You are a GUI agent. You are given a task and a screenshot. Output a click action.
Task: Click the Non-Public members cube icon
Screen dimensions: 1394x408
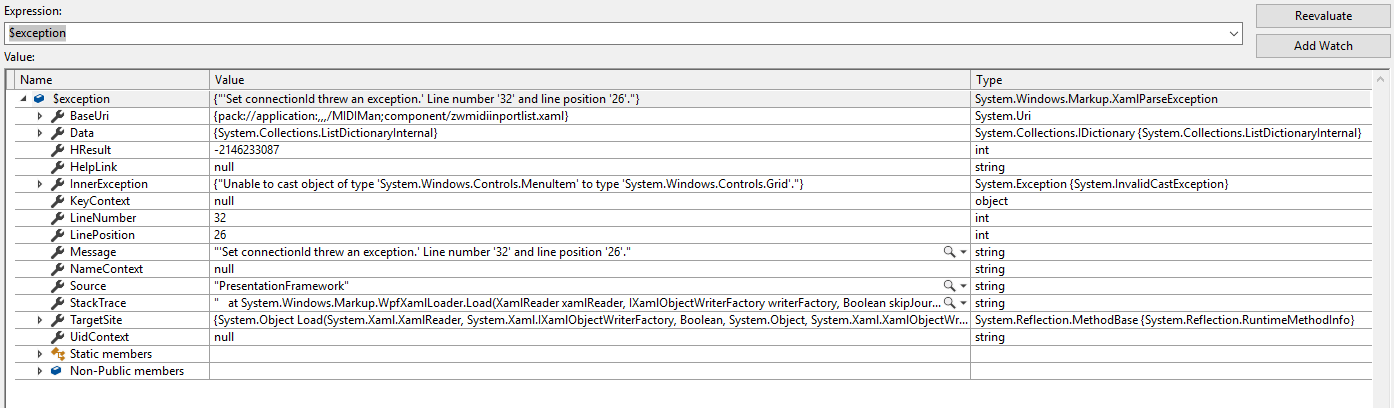point(58,371)
